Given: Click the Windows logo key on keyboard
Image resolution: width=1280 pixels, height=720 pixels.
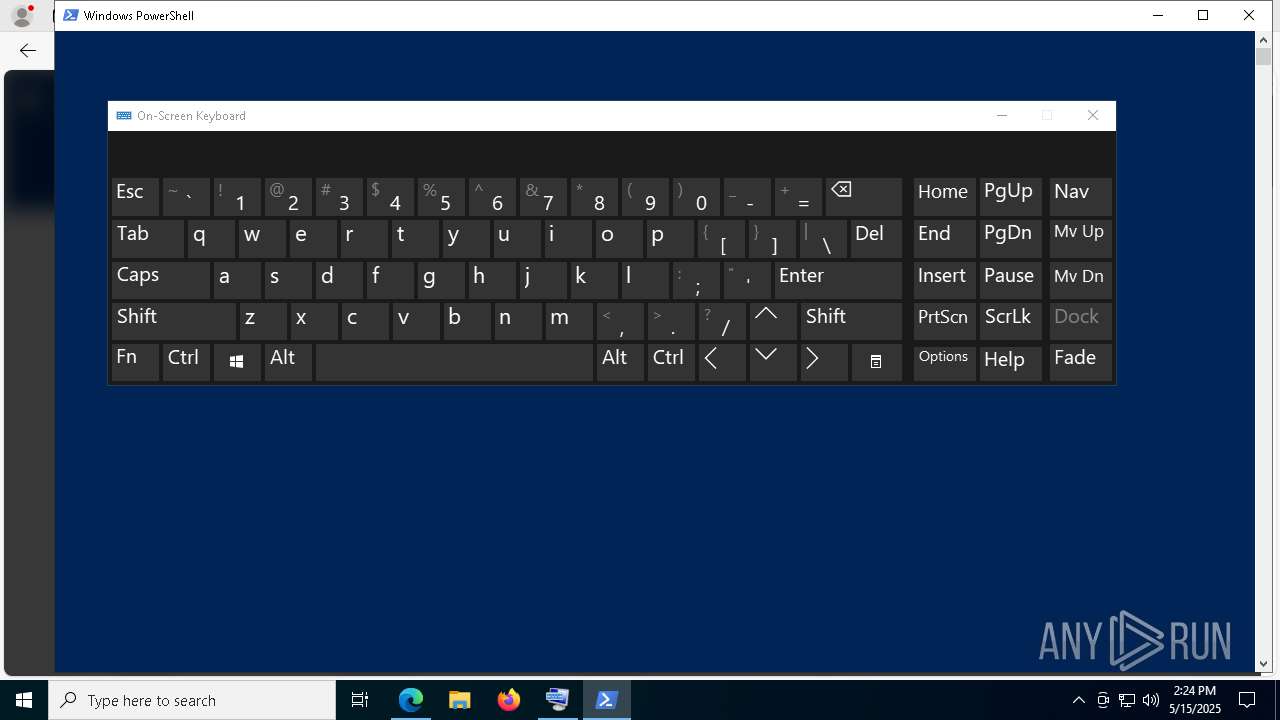Looking at the screenshot, I should tap(237, 362).
